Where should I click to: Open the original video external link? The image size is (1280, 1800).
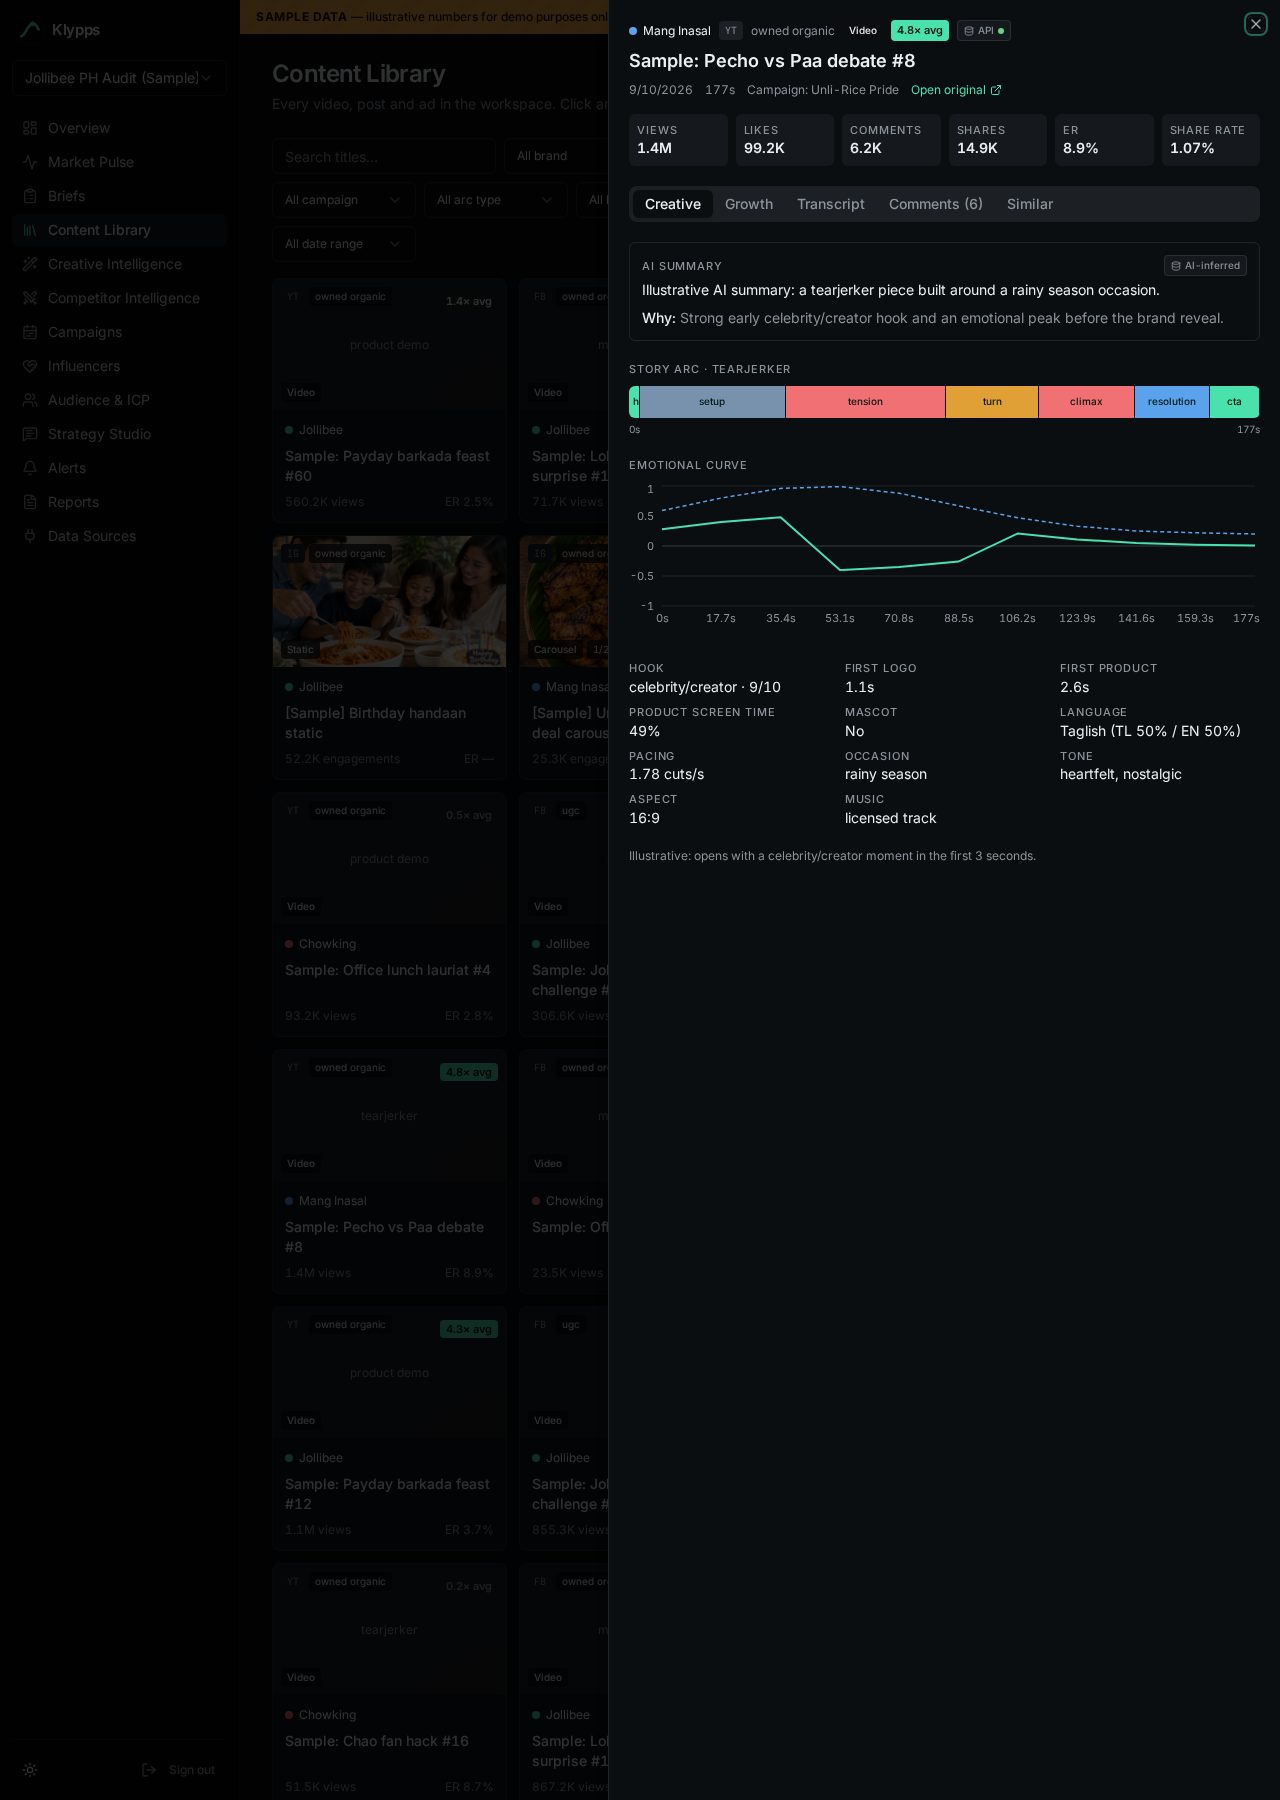pyautogui.click(x=956, y=90)
